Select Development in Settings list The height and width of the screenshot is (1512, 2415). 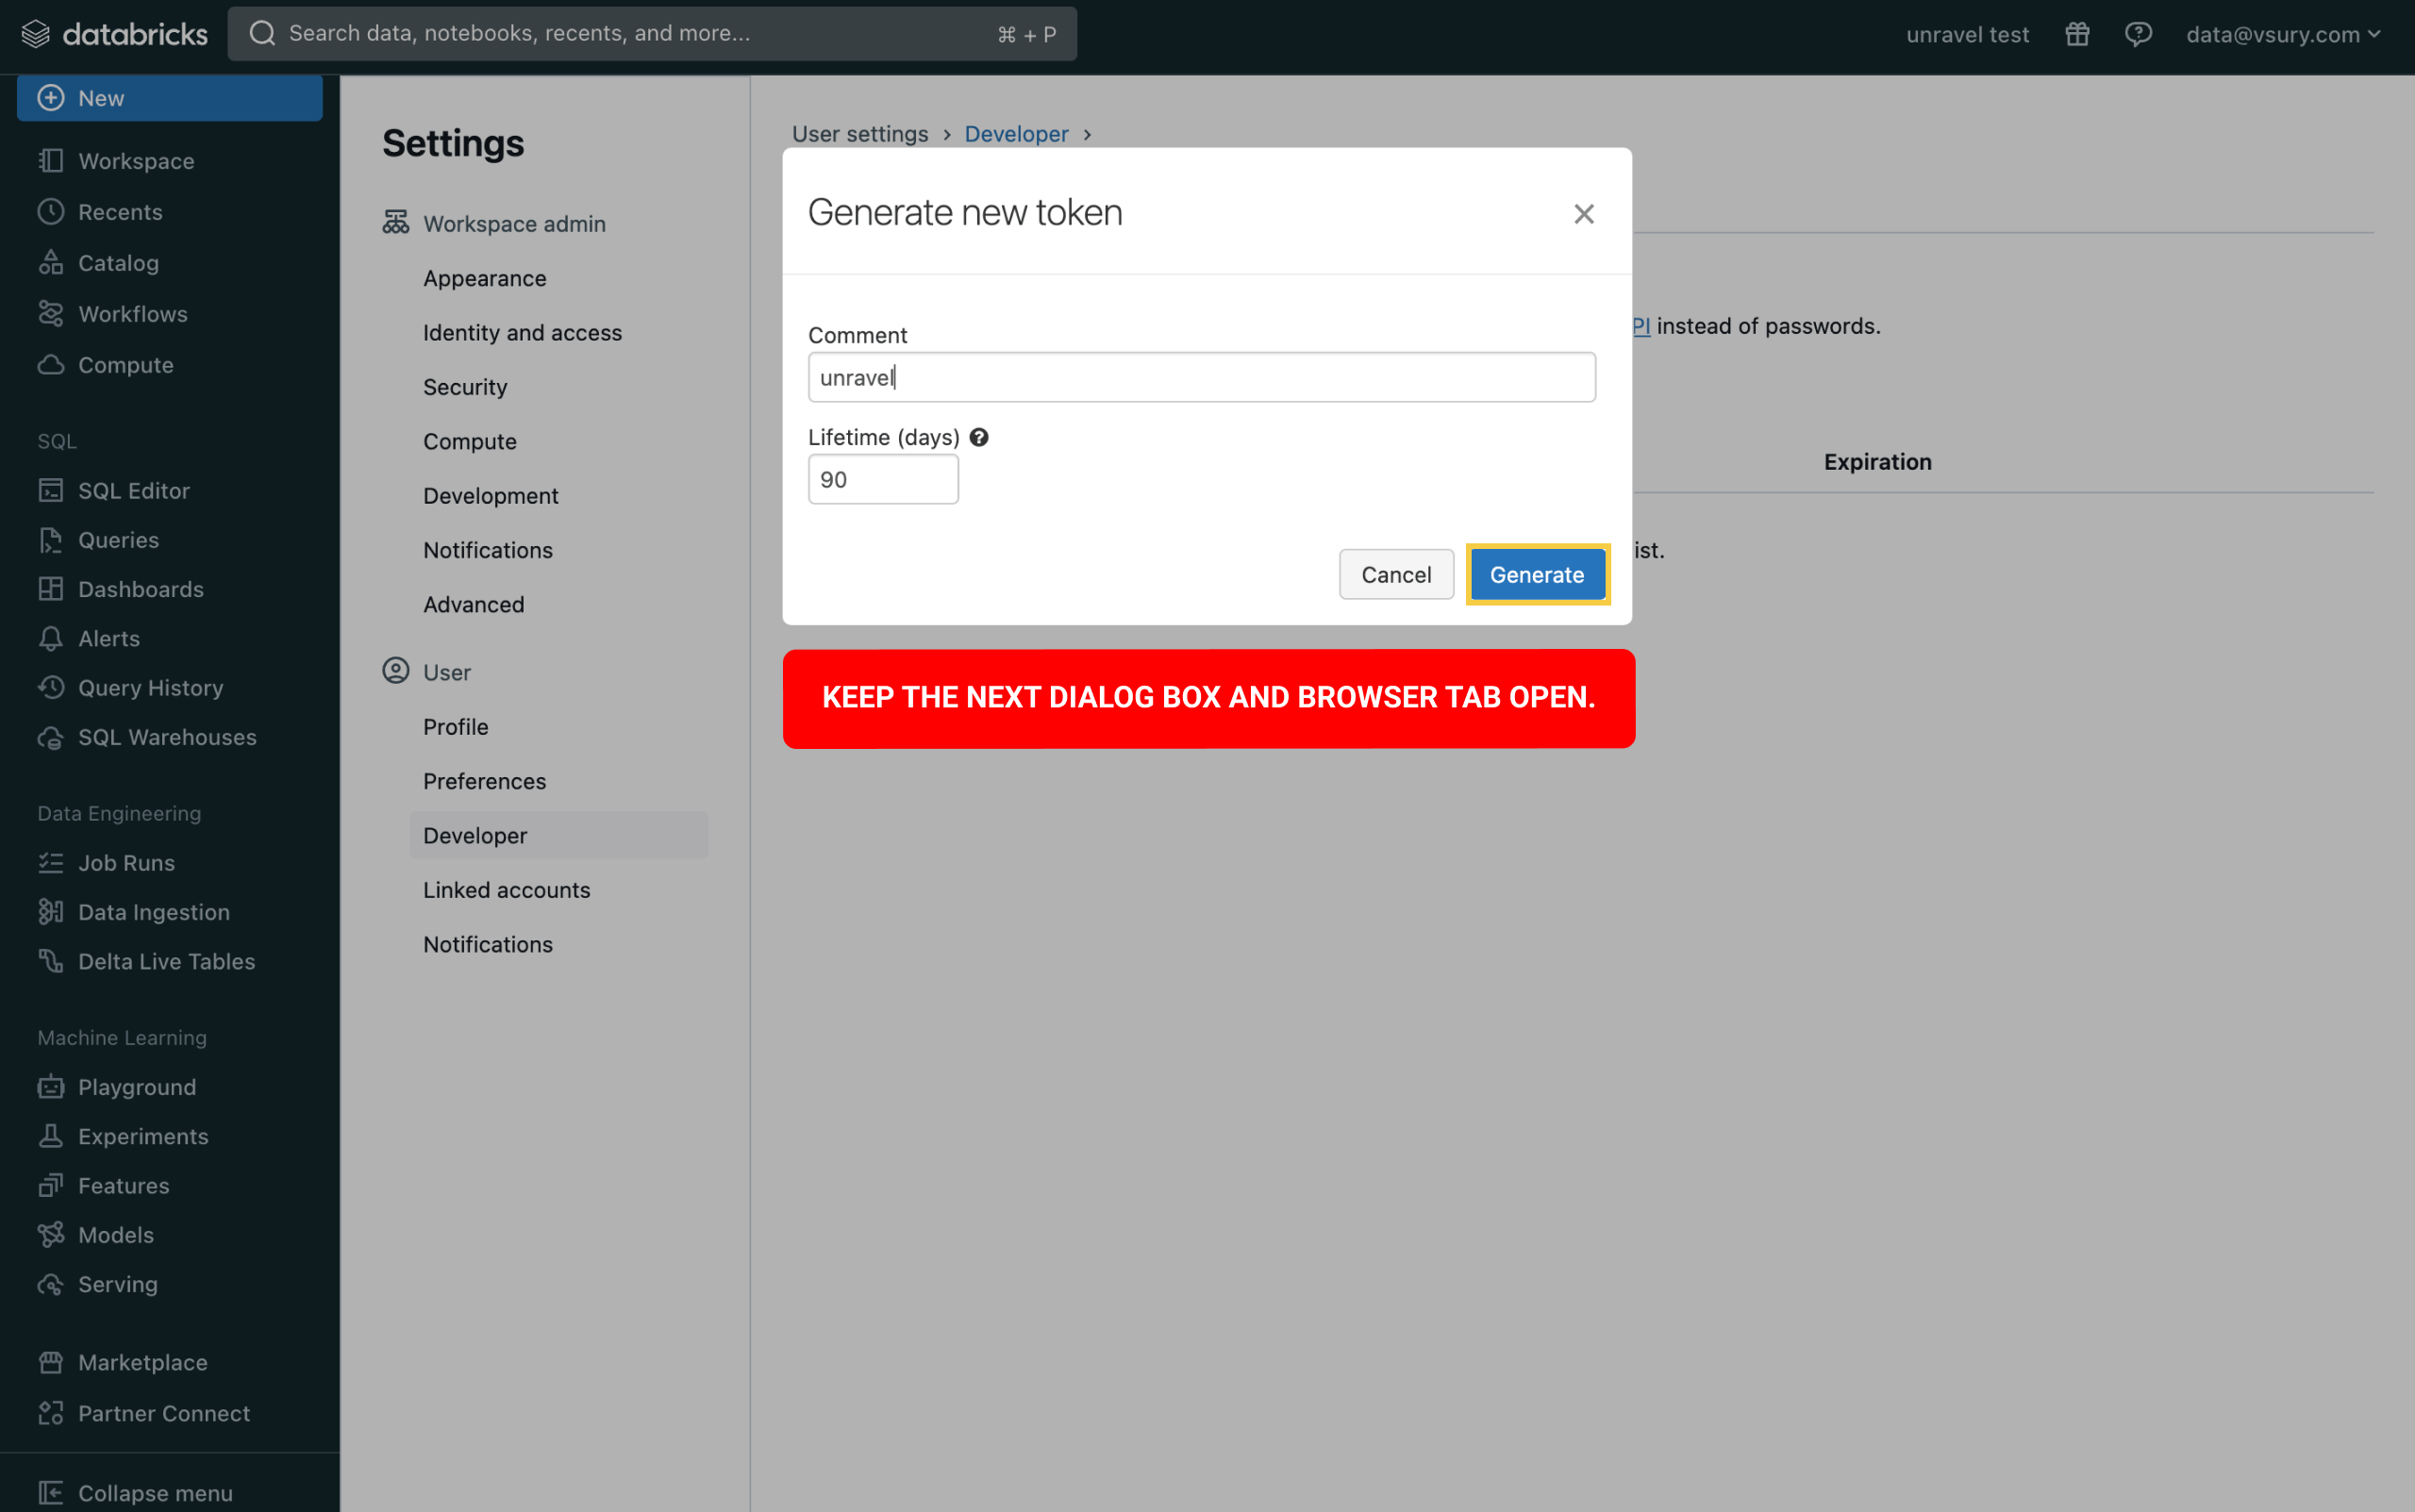491,495
